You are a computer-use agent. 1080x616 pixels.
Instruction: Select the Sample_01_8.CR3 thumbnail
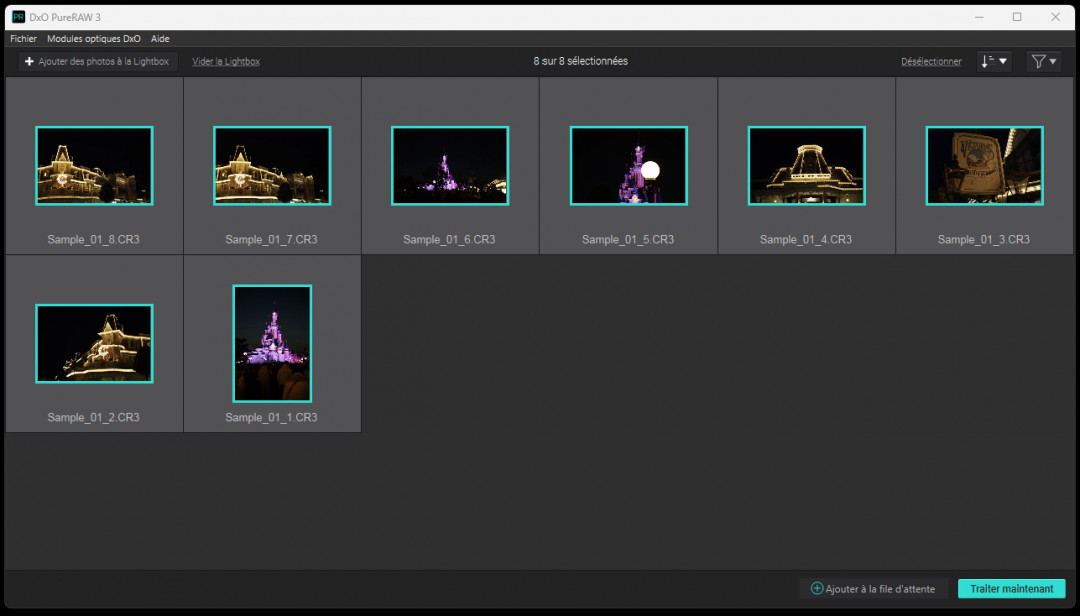tap(94, 165)
